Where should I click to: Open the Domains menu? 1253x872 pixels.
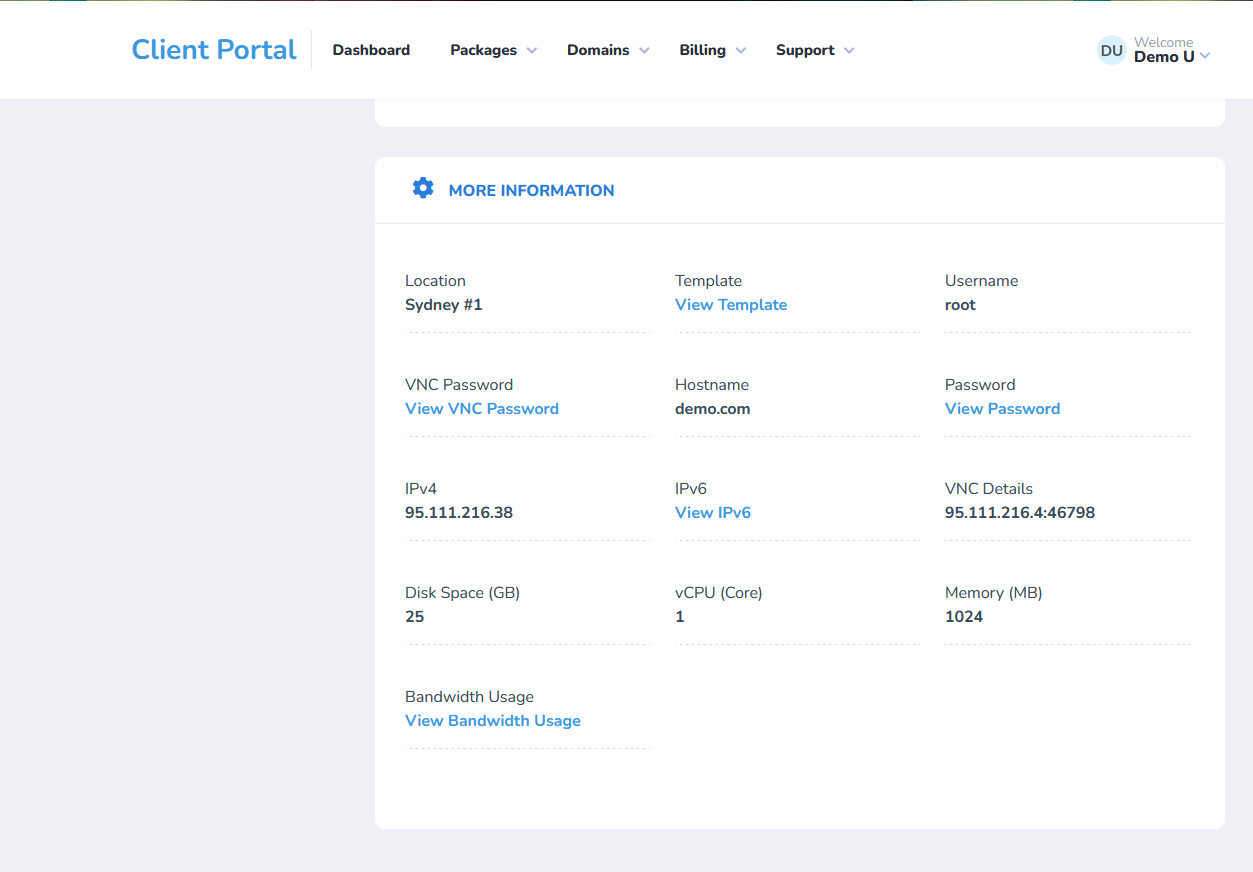pos(598,50)
